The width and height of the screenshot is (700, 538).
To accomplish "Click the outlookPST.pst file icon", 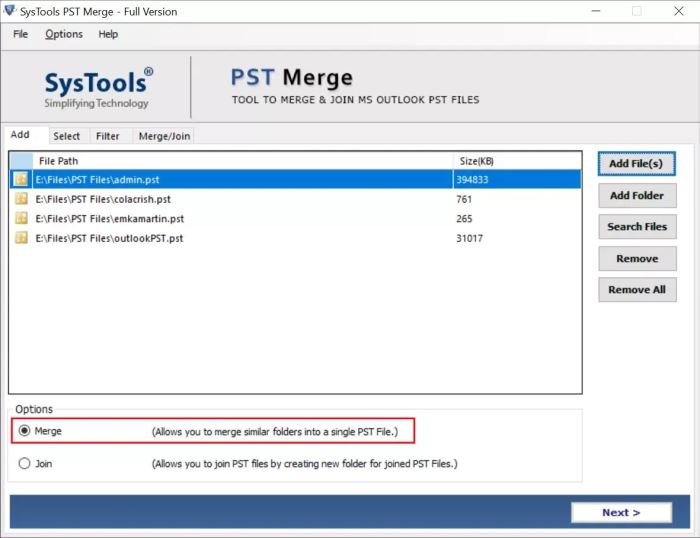I will coord(21,238).
